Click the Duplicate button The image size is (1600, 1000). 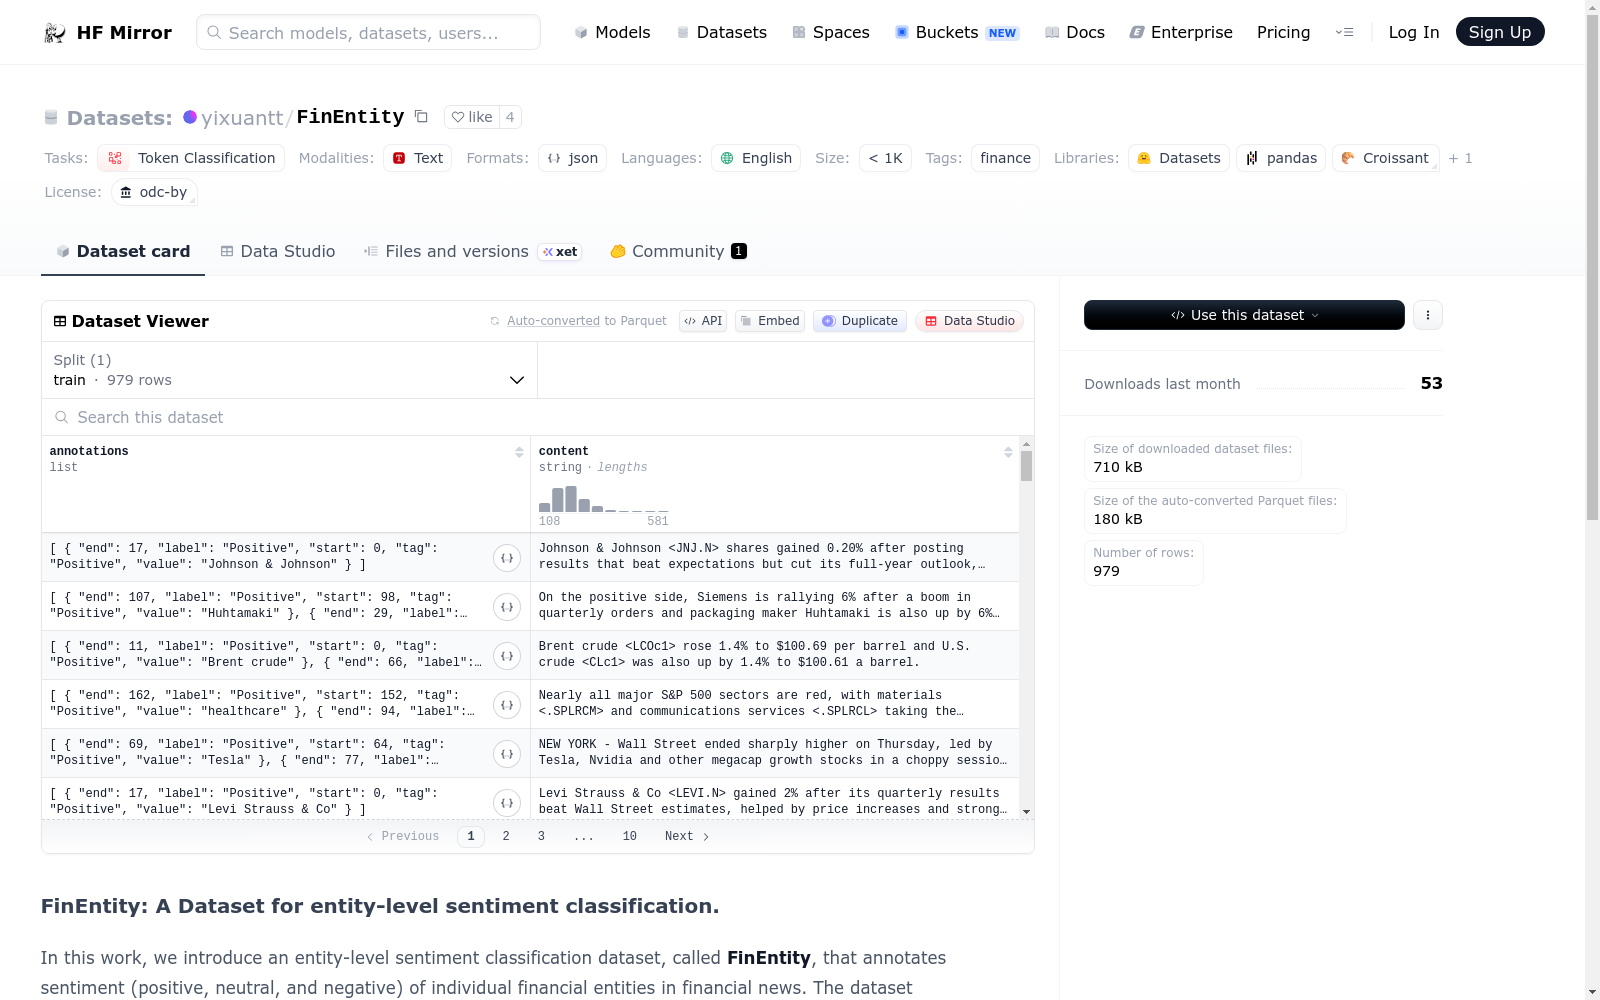860,321
